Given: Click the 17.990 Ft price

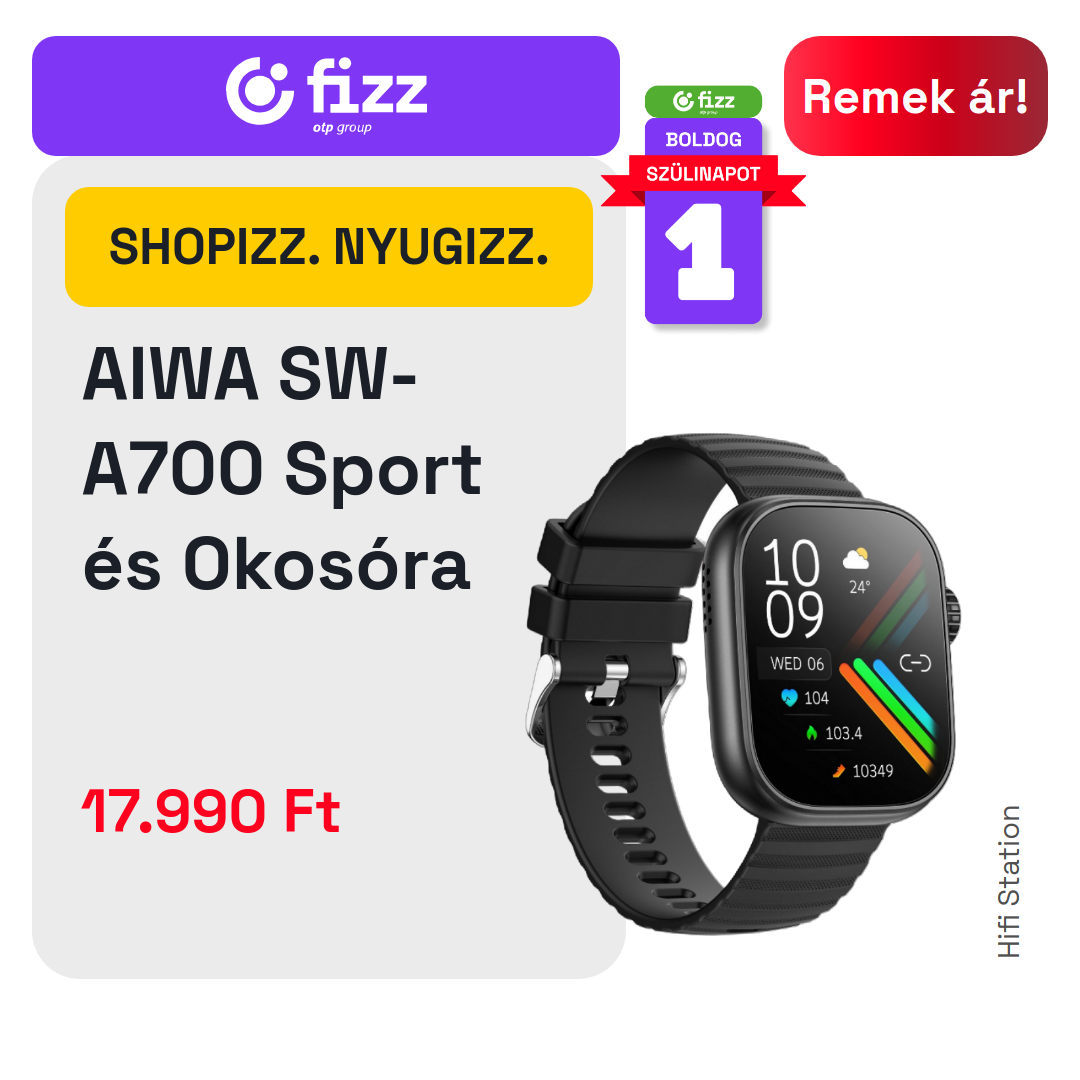Looking at the screenshot, I should (x=211, y=811).
